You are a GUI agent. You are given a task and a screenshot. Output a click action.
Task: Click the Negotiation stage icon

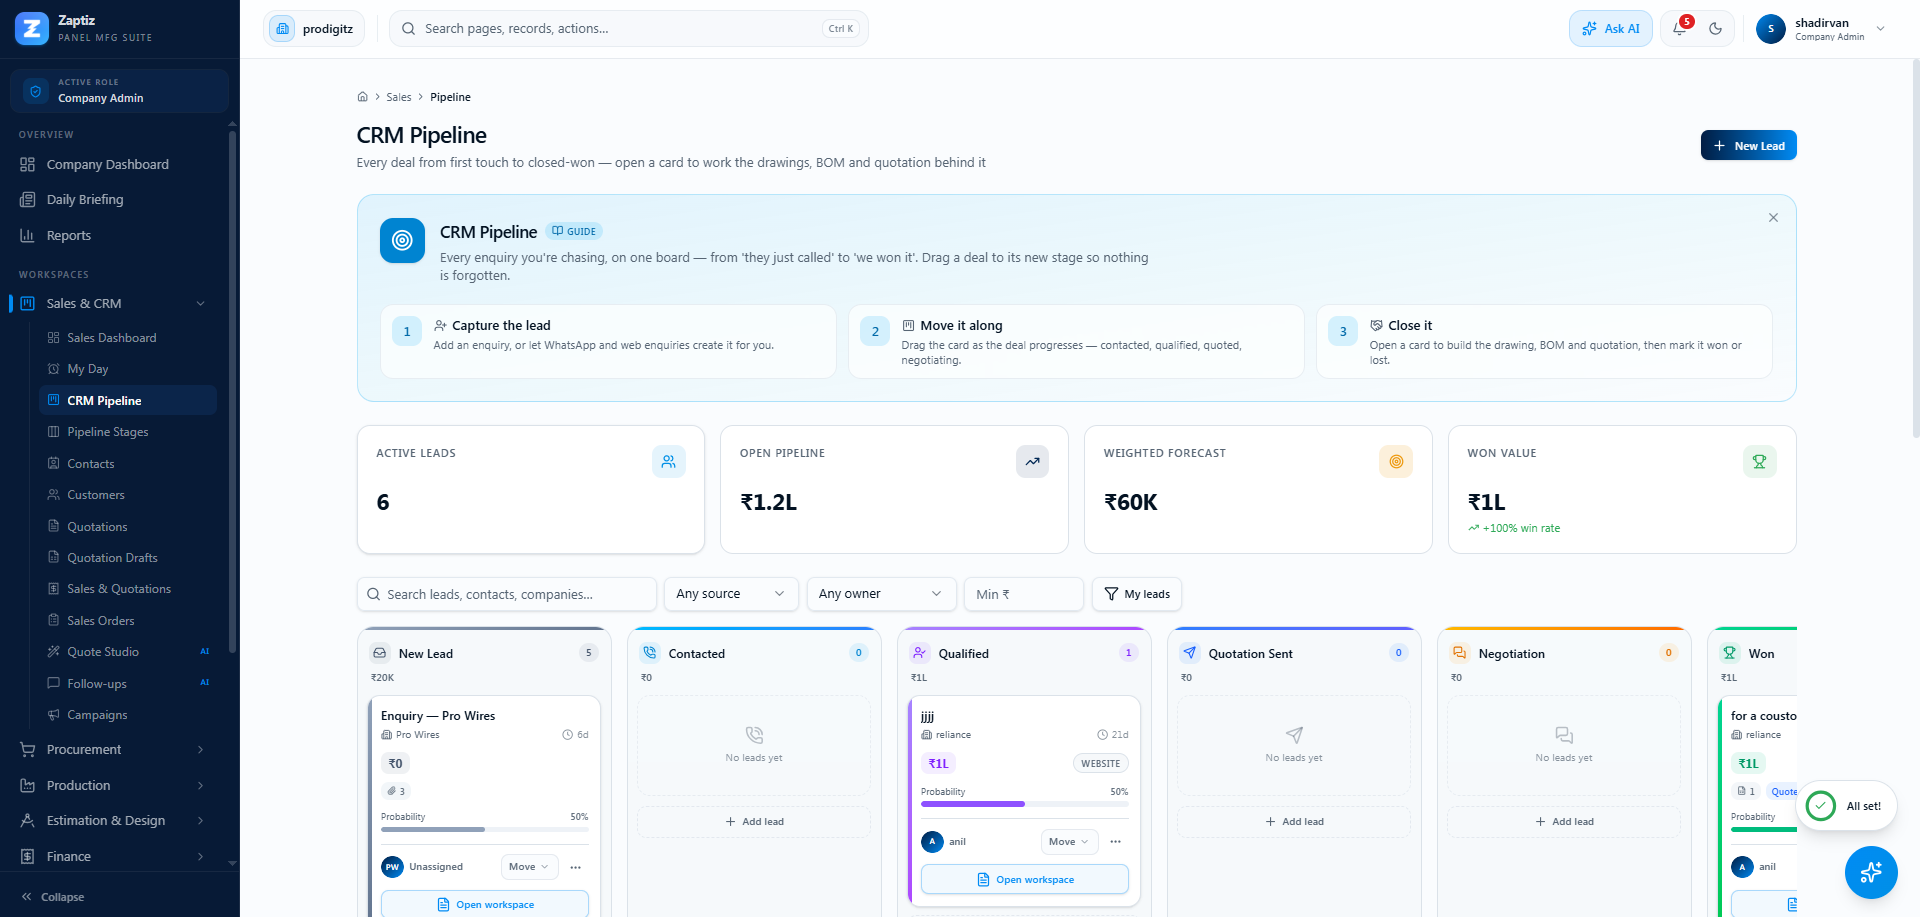(x=1459, y=653)
